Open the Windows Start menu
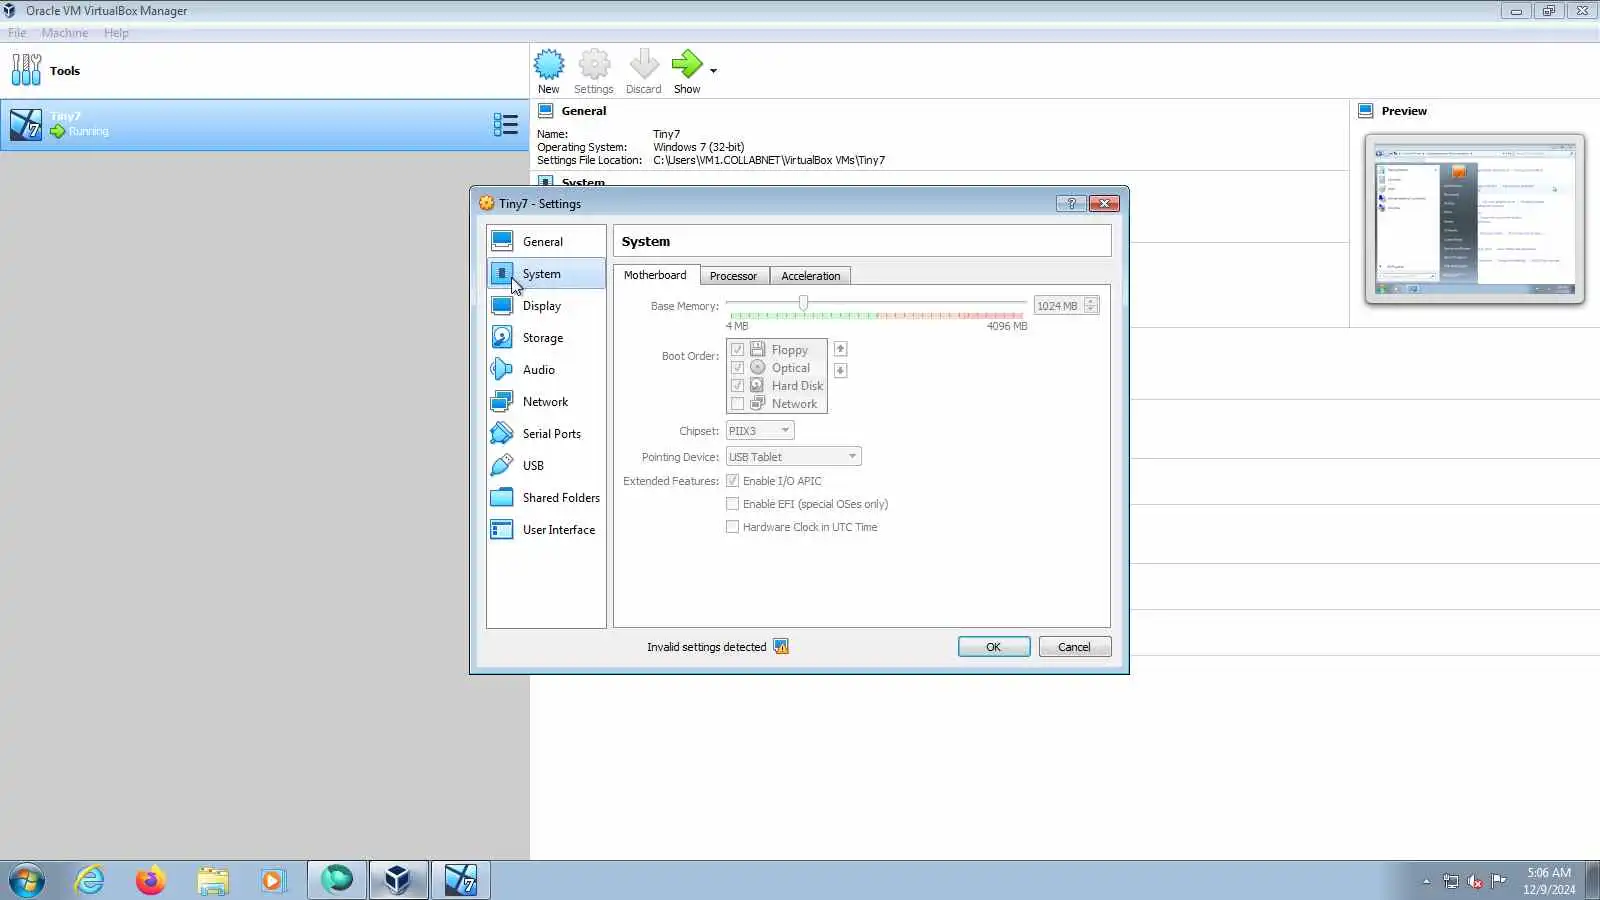This screenshot has width=1600, height=900. click(27, 880)
